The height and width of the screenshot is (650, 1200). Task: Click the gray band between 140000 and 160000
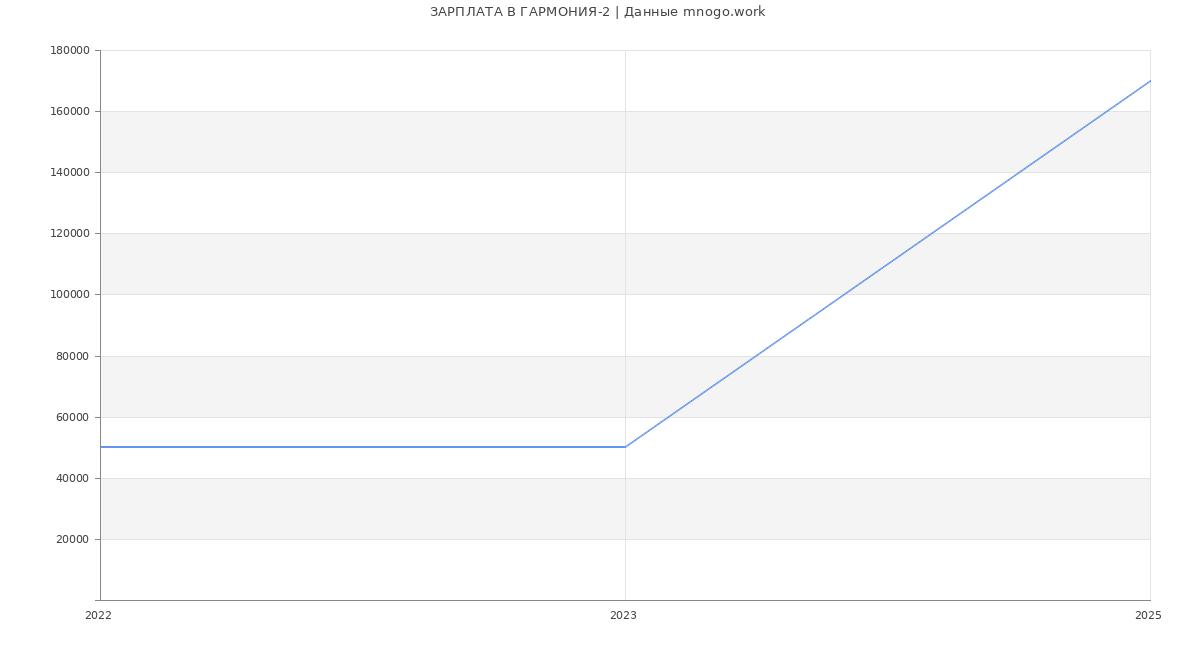tap(625, 141)
